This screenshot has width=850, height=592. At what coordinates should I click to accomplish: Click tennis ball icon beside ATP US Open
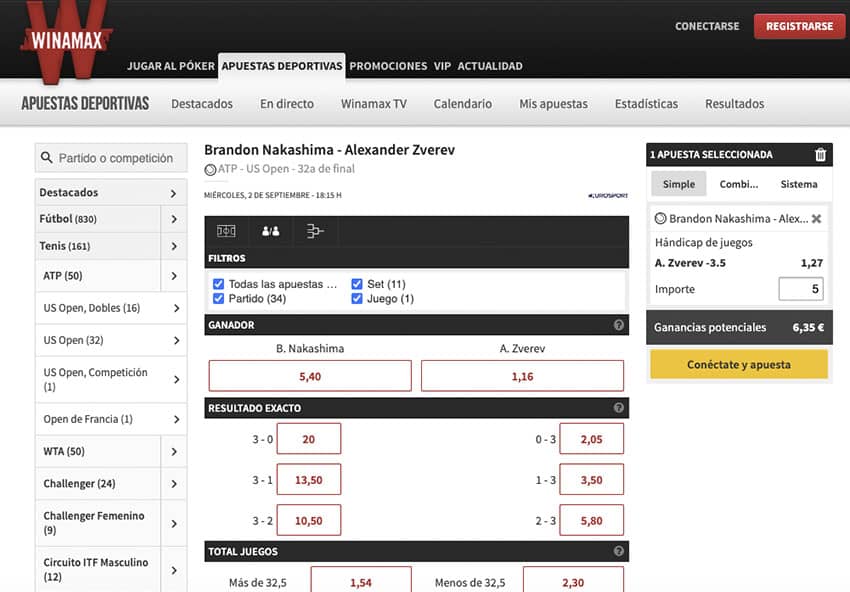[210, 170]
